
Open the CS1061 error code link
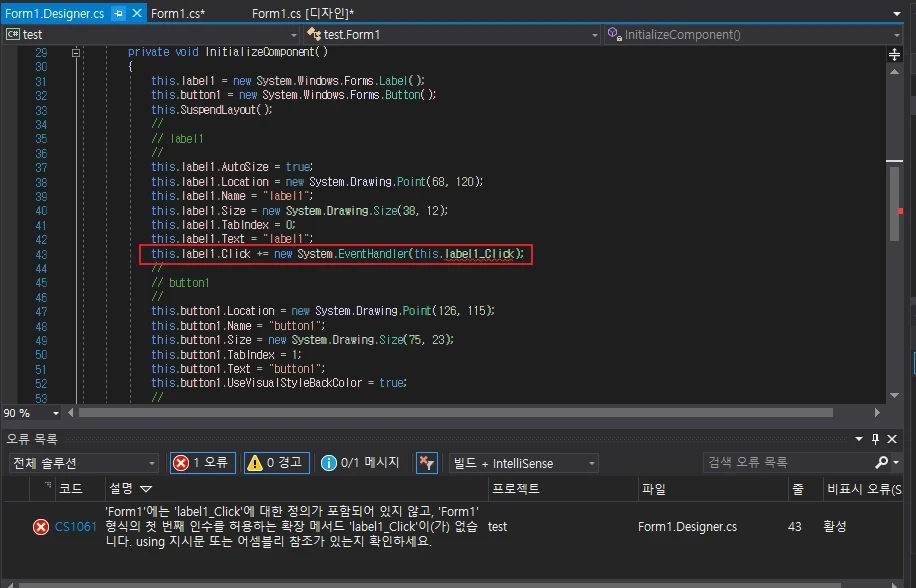point(76,527)
